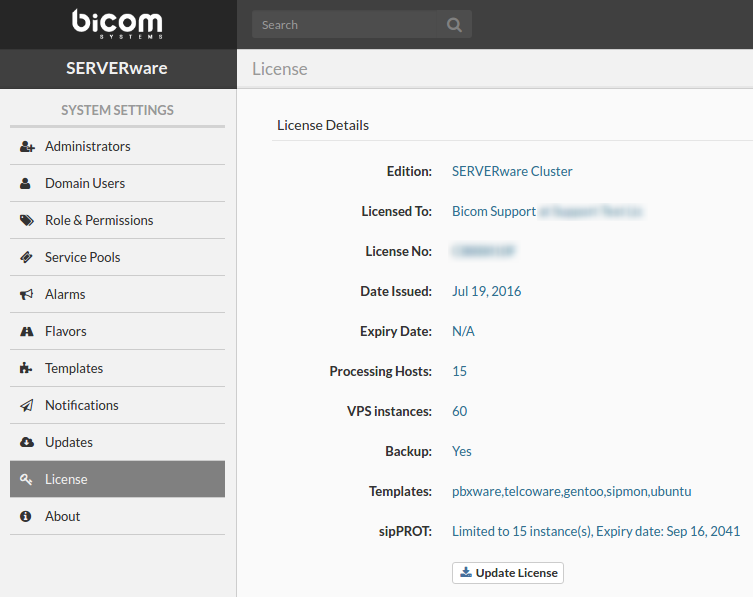Click the magnifier icon in search box
The height and width of the screenshot is (597, 753).
454,25
